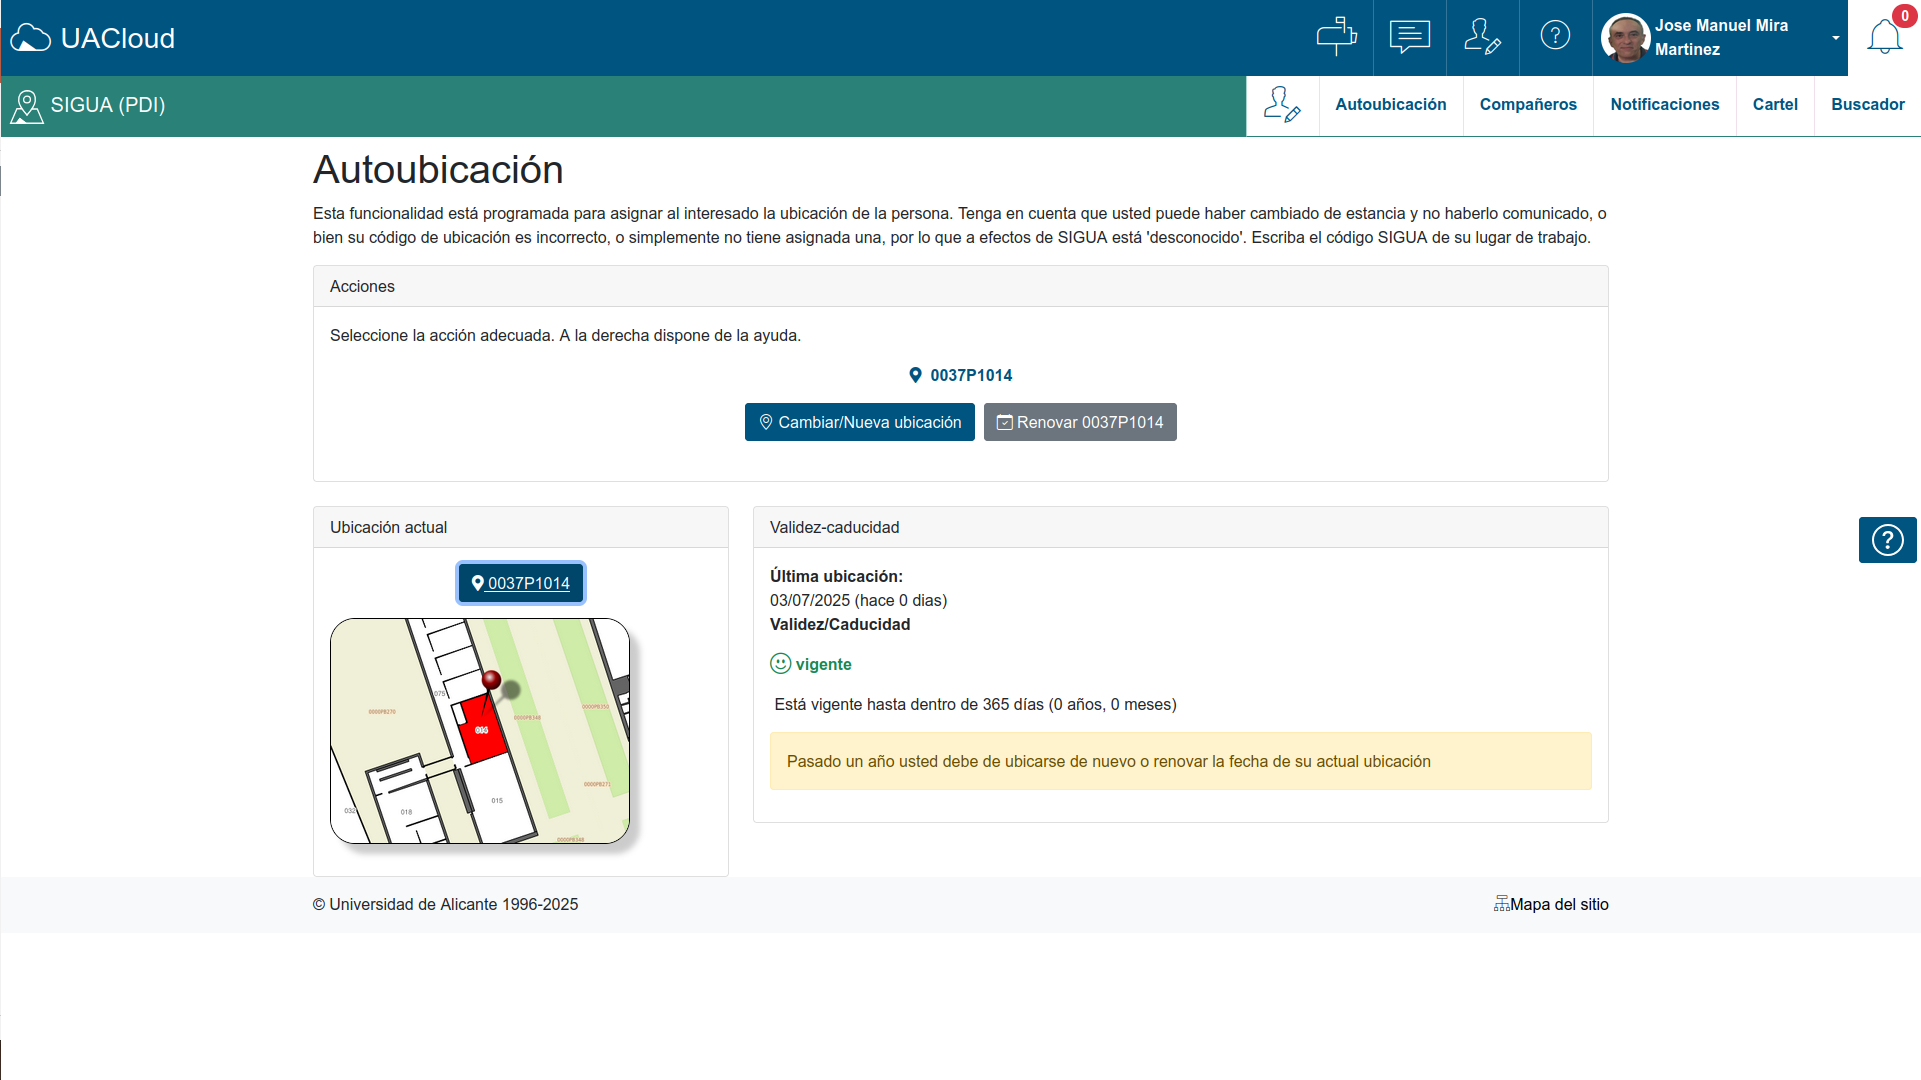This screenshot has width=1921, height=1080.
Task: Switch to the Autoubicación tab
Action: [x=1390, y=105]
